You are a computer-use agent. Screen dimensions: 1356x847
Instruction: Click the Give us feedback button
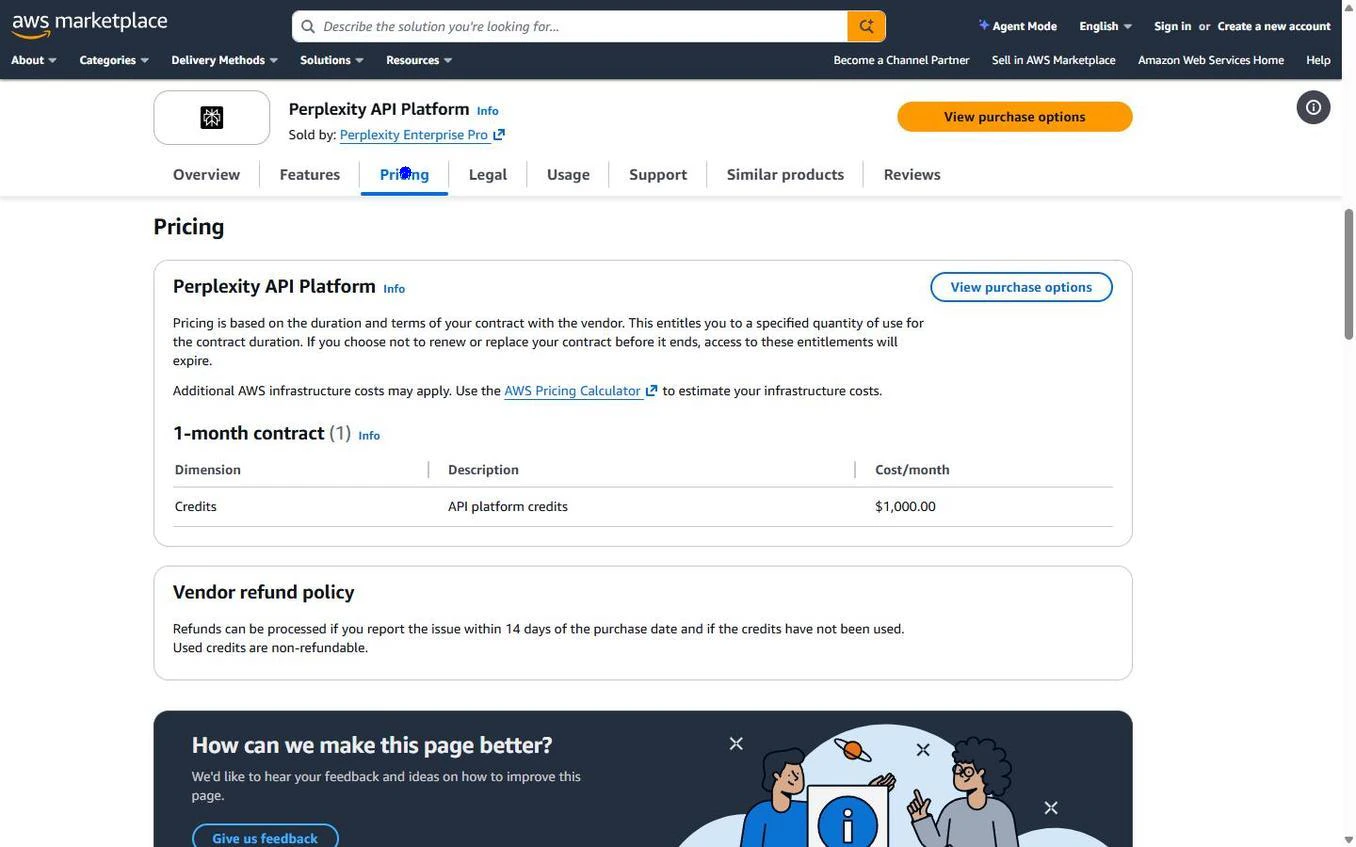(265, 836)
